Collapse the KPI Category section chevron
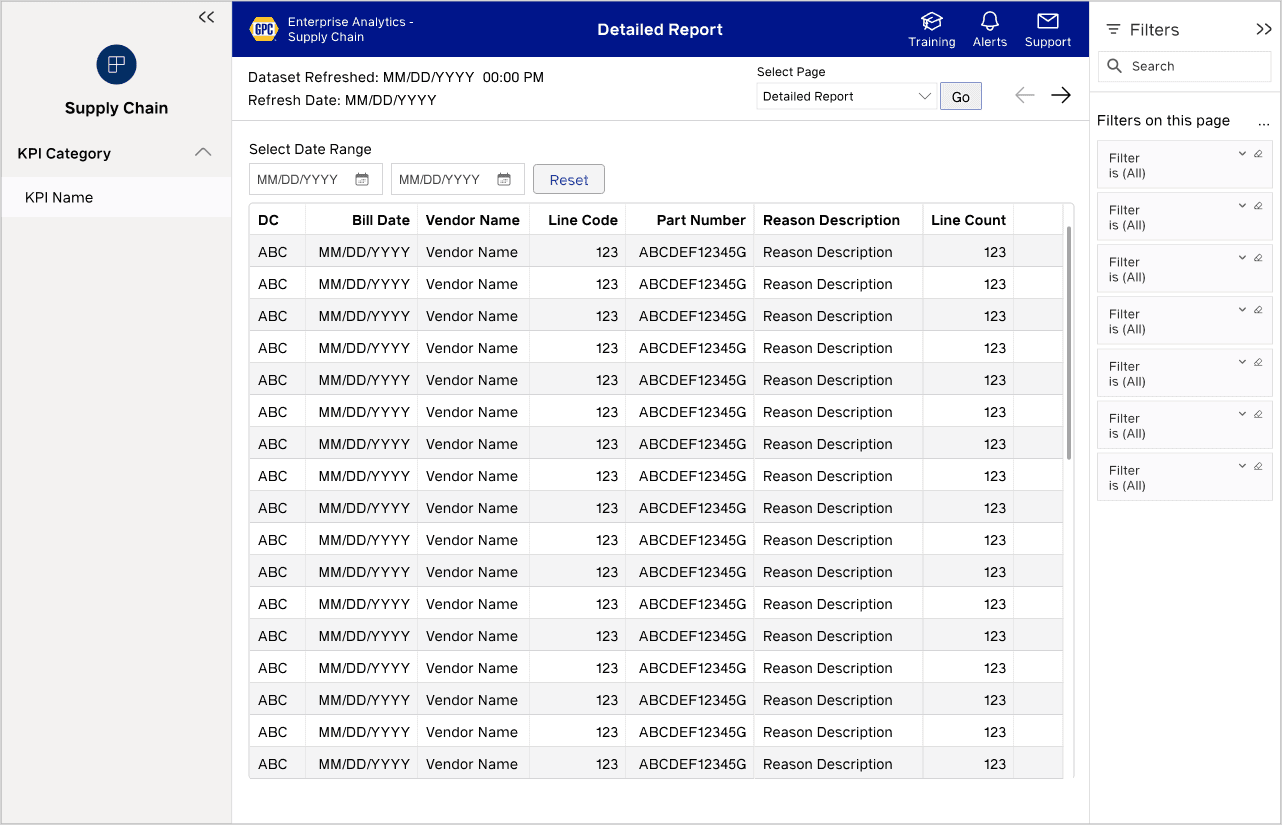 click(x=203, y=153)
